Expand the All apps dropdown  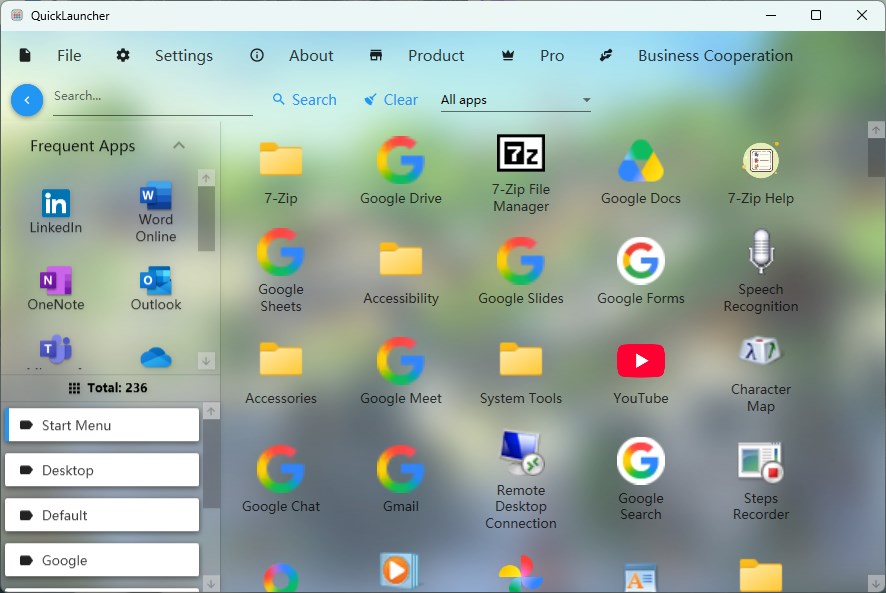(515, 100)
